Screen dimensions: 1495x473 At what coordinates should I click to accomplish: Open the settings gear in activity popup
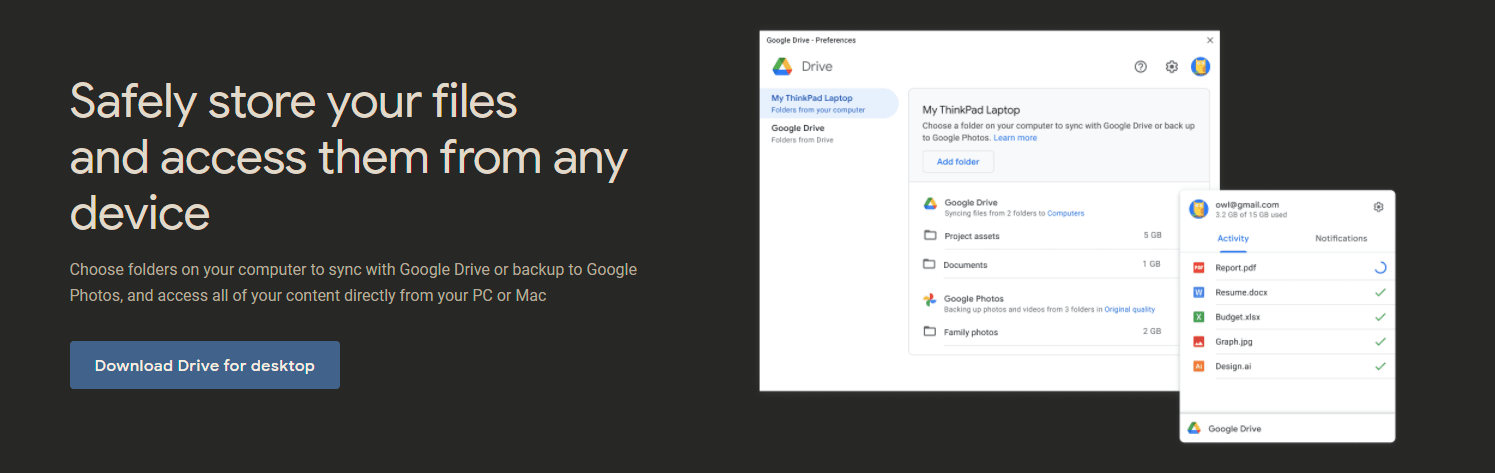pyautogui.click(x=1378, y=207)
